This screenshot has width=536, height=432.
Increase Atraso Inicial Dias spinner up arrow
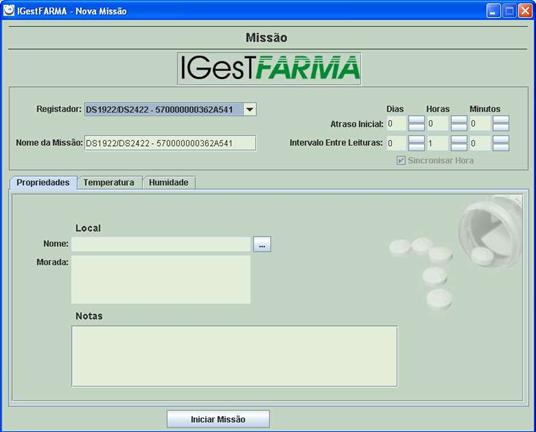click(416, 120)
